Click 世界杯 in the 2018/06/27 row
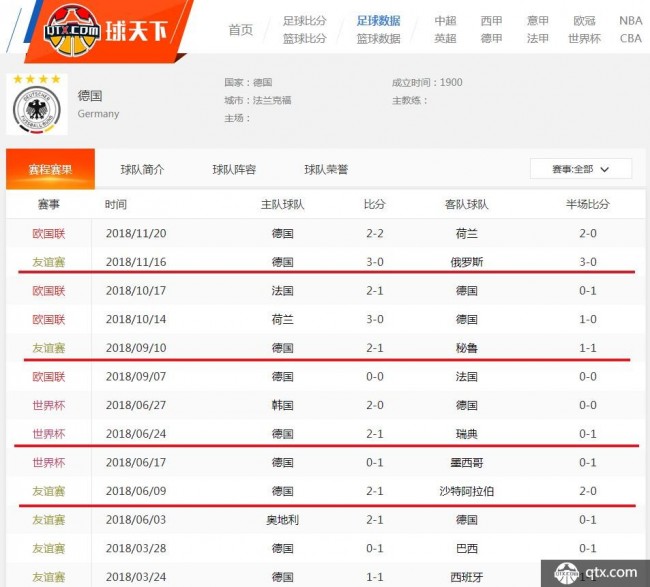 pos(49,405)
